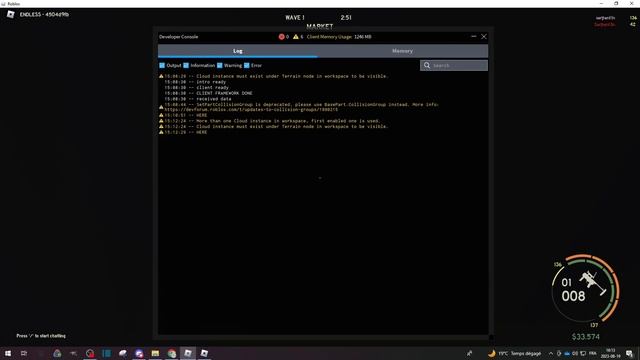Open Task View on the taskbar
This screenshot has height=360, width=640.
click(24, 353)
